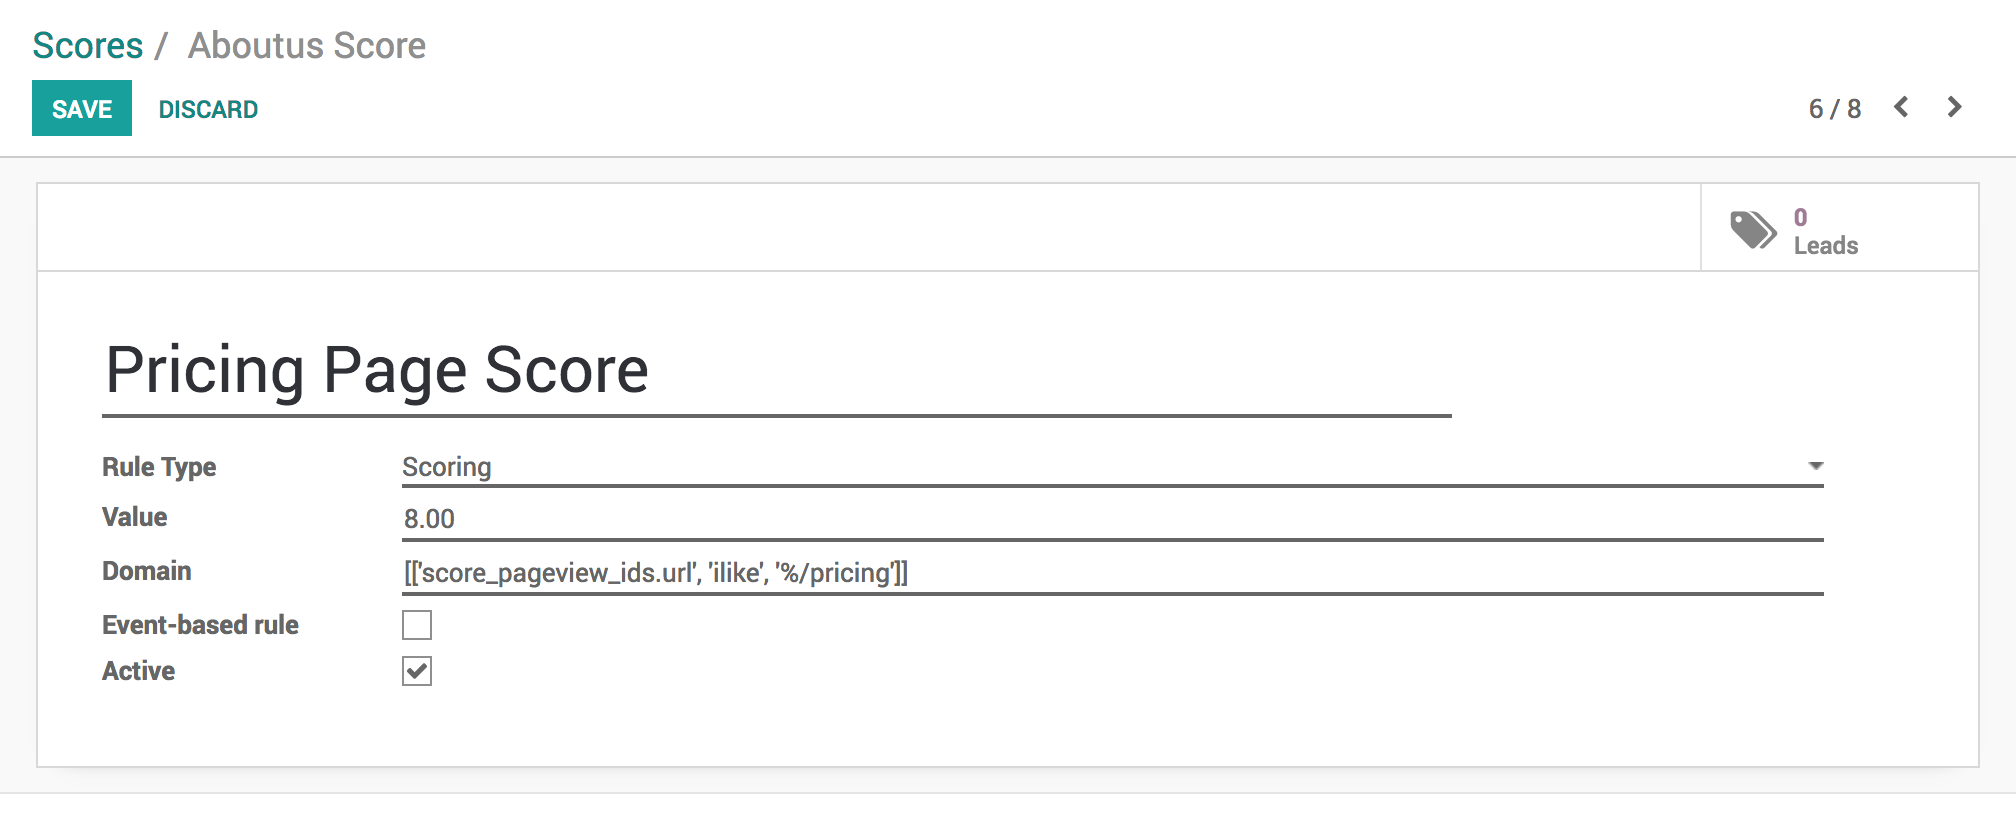Open the Rule Type Scoring combo box
The image size is (2016, 836).
(1100, 467)
